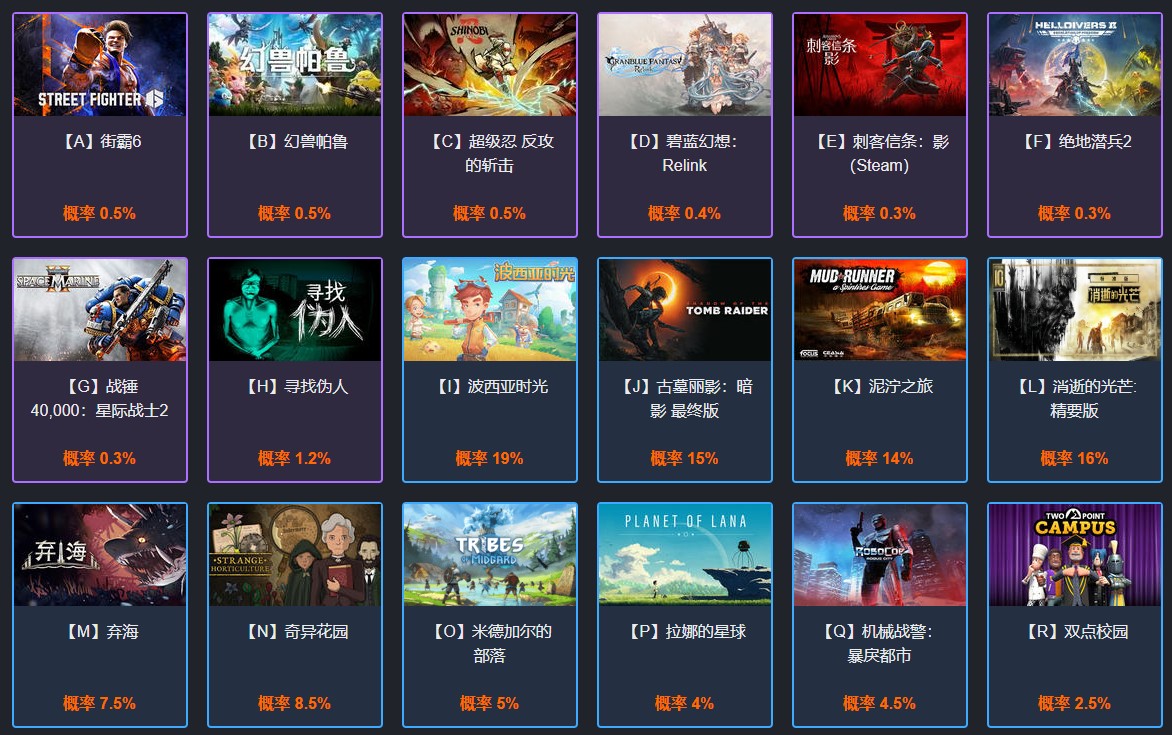The width and height of the screenshot is (1172, 735).
Task: Click the 概率 19% label under 波西亚时光
Action: 490,458
